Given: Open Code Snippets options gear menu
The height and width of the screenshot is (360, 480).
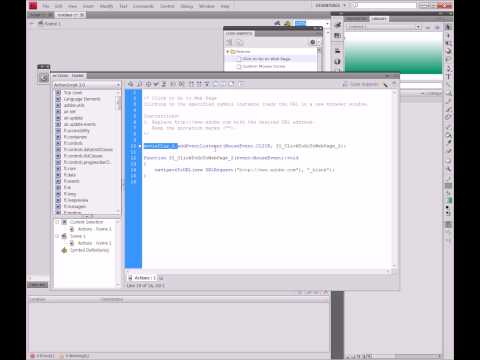Looking at the screenshot, I should (314, 42).
